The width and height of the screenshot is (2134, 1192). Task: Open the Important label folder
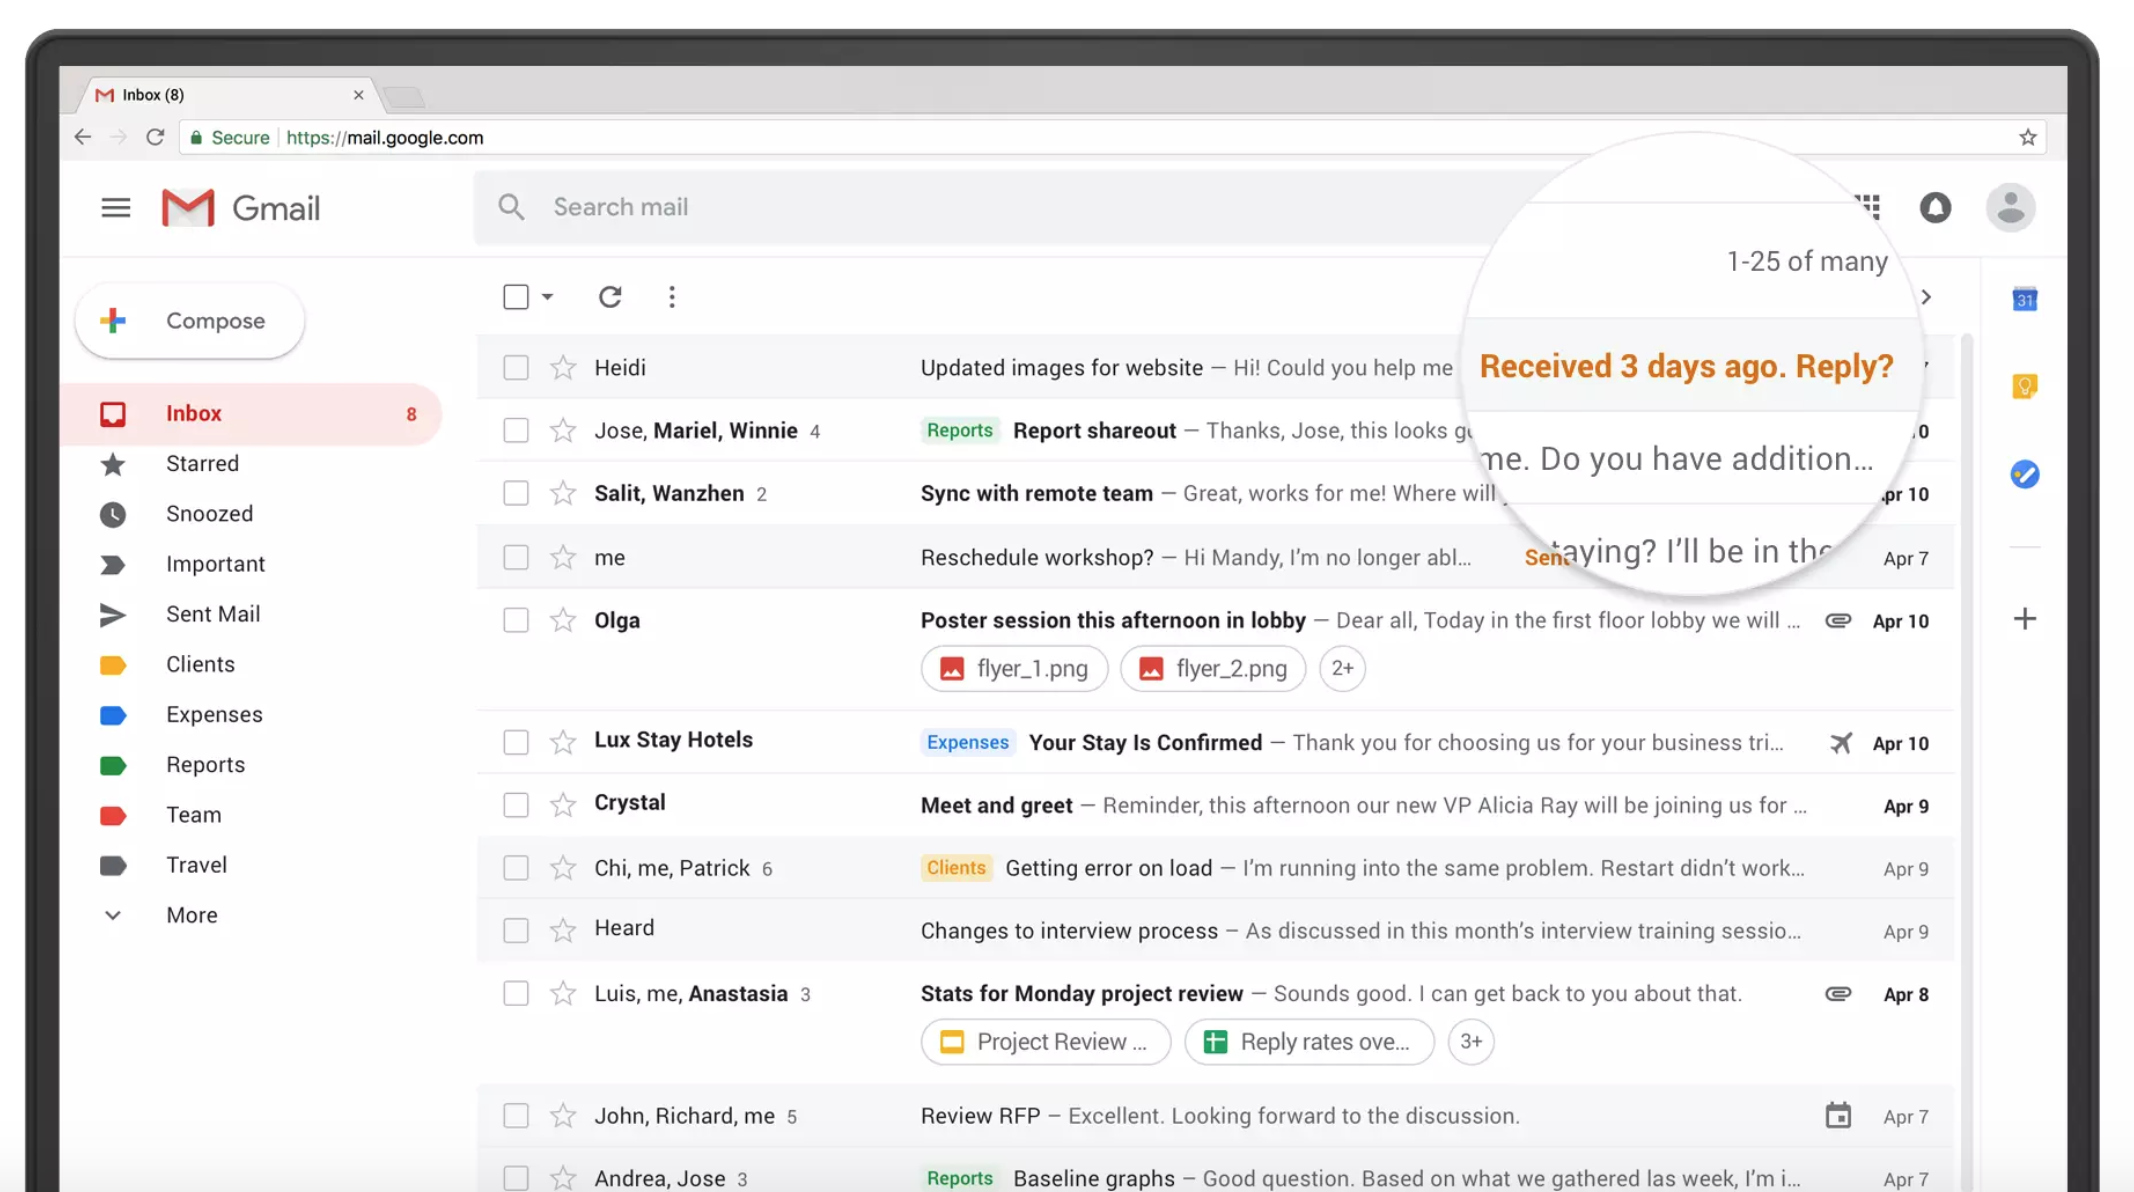tap(215, 563)
